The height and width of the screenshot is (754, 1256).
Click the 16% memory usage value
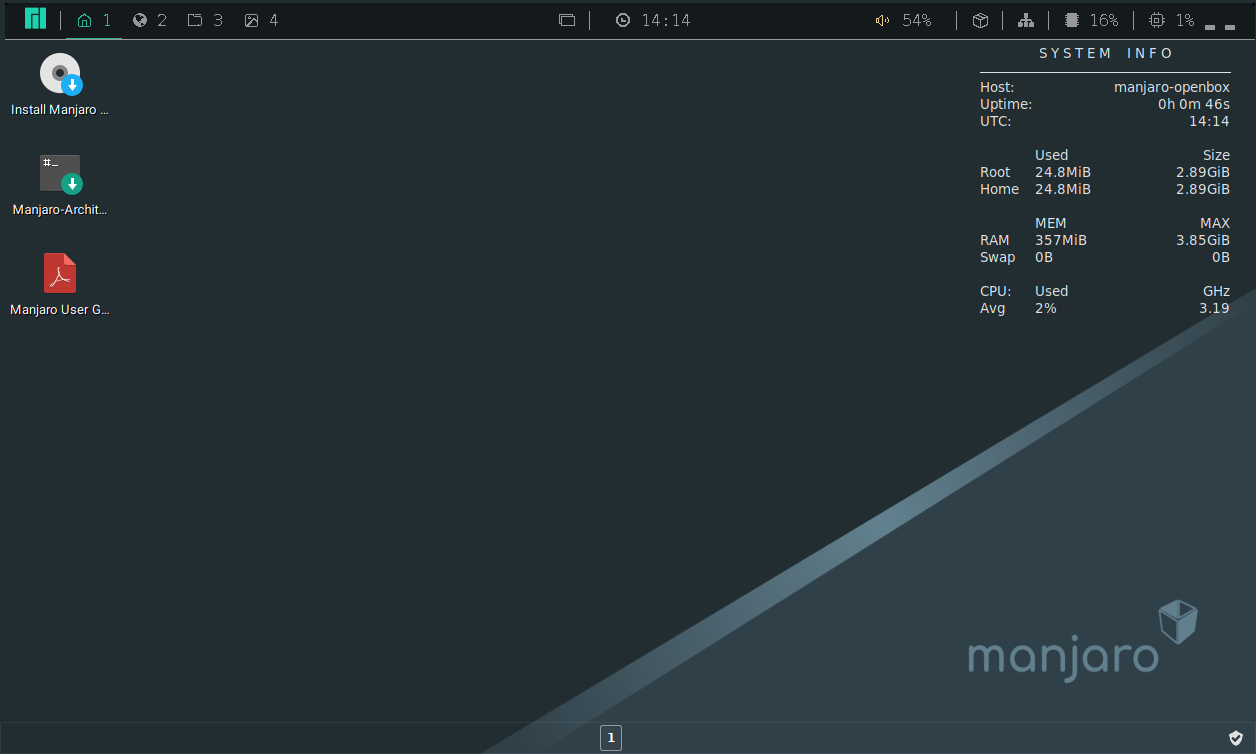[1104, 20]
